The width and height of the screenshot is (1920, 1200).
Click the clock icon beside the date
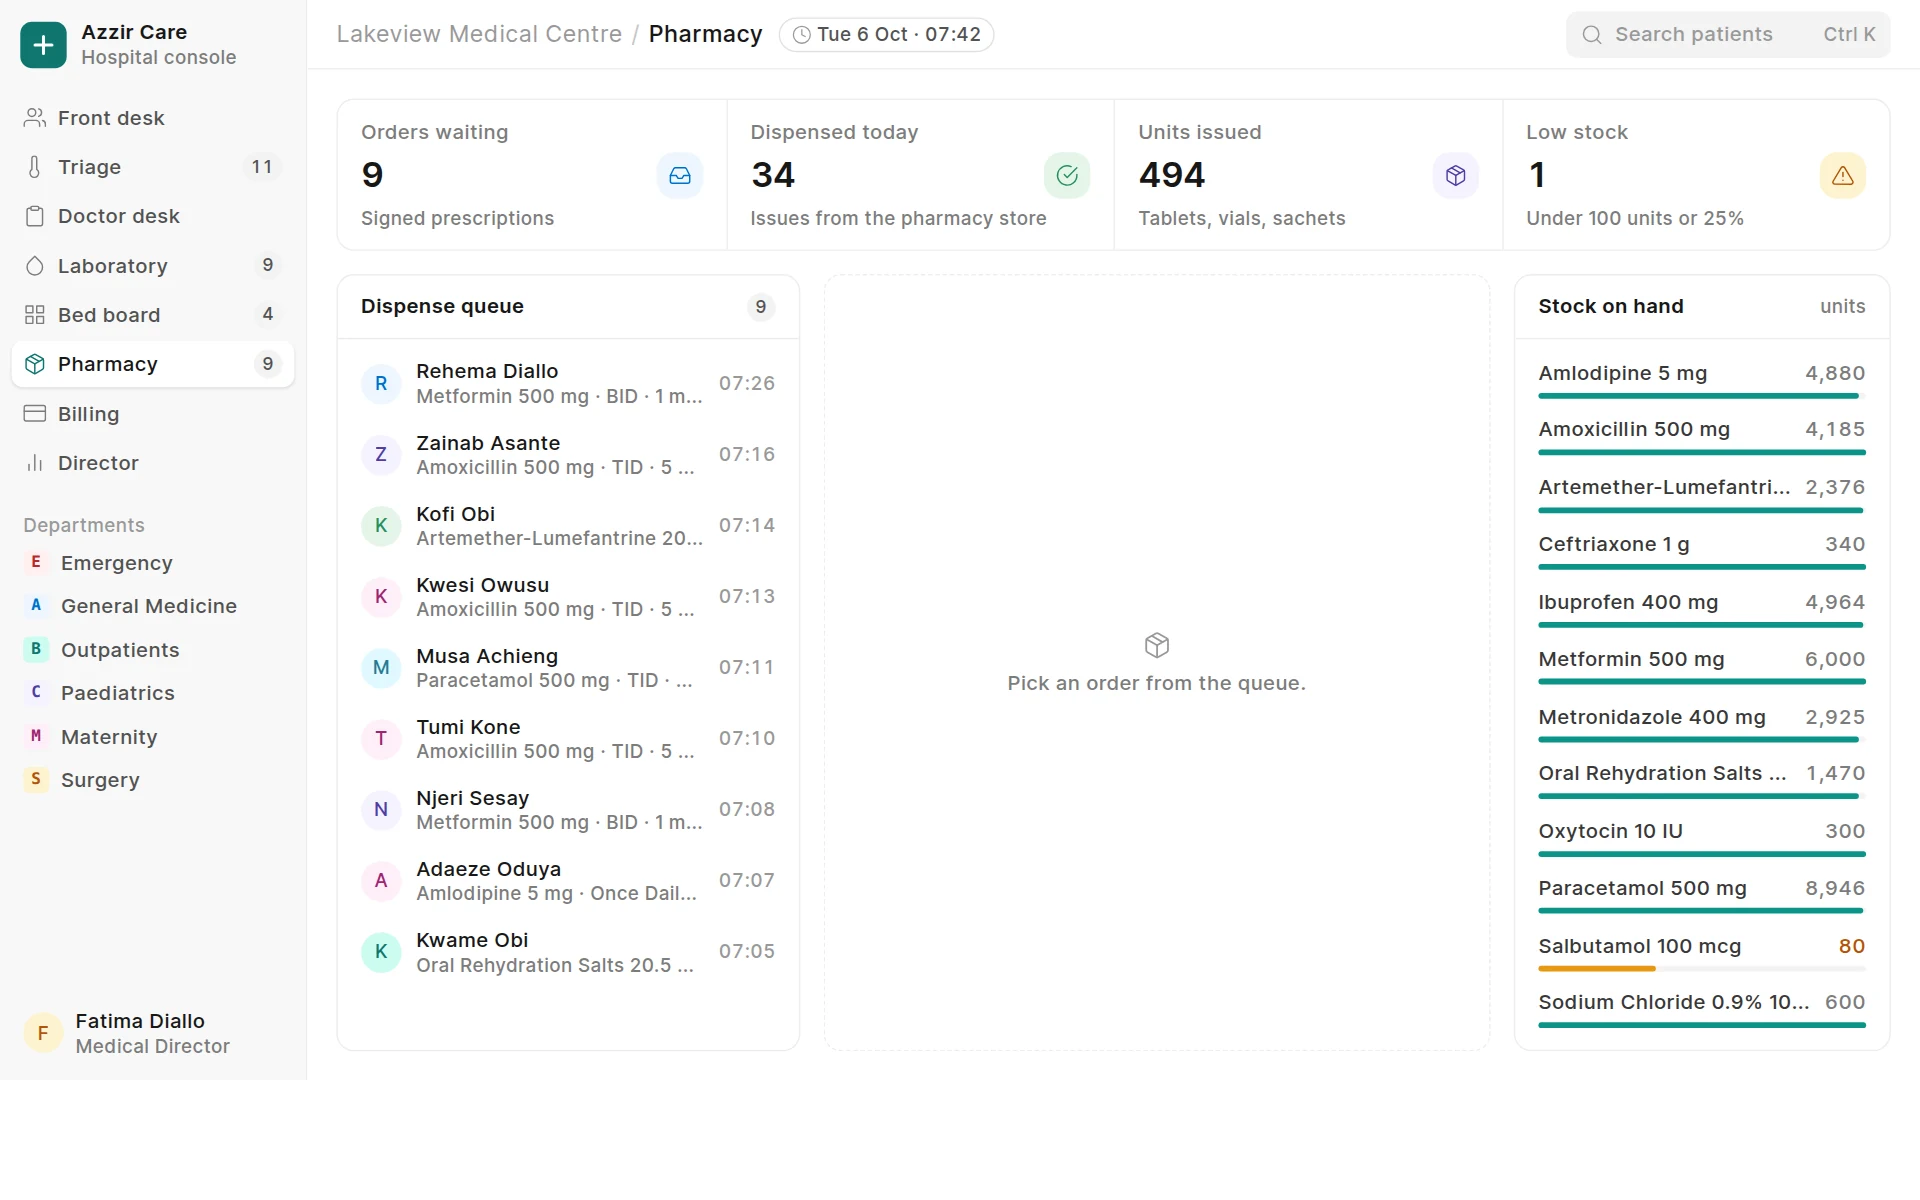coord(802,35)
